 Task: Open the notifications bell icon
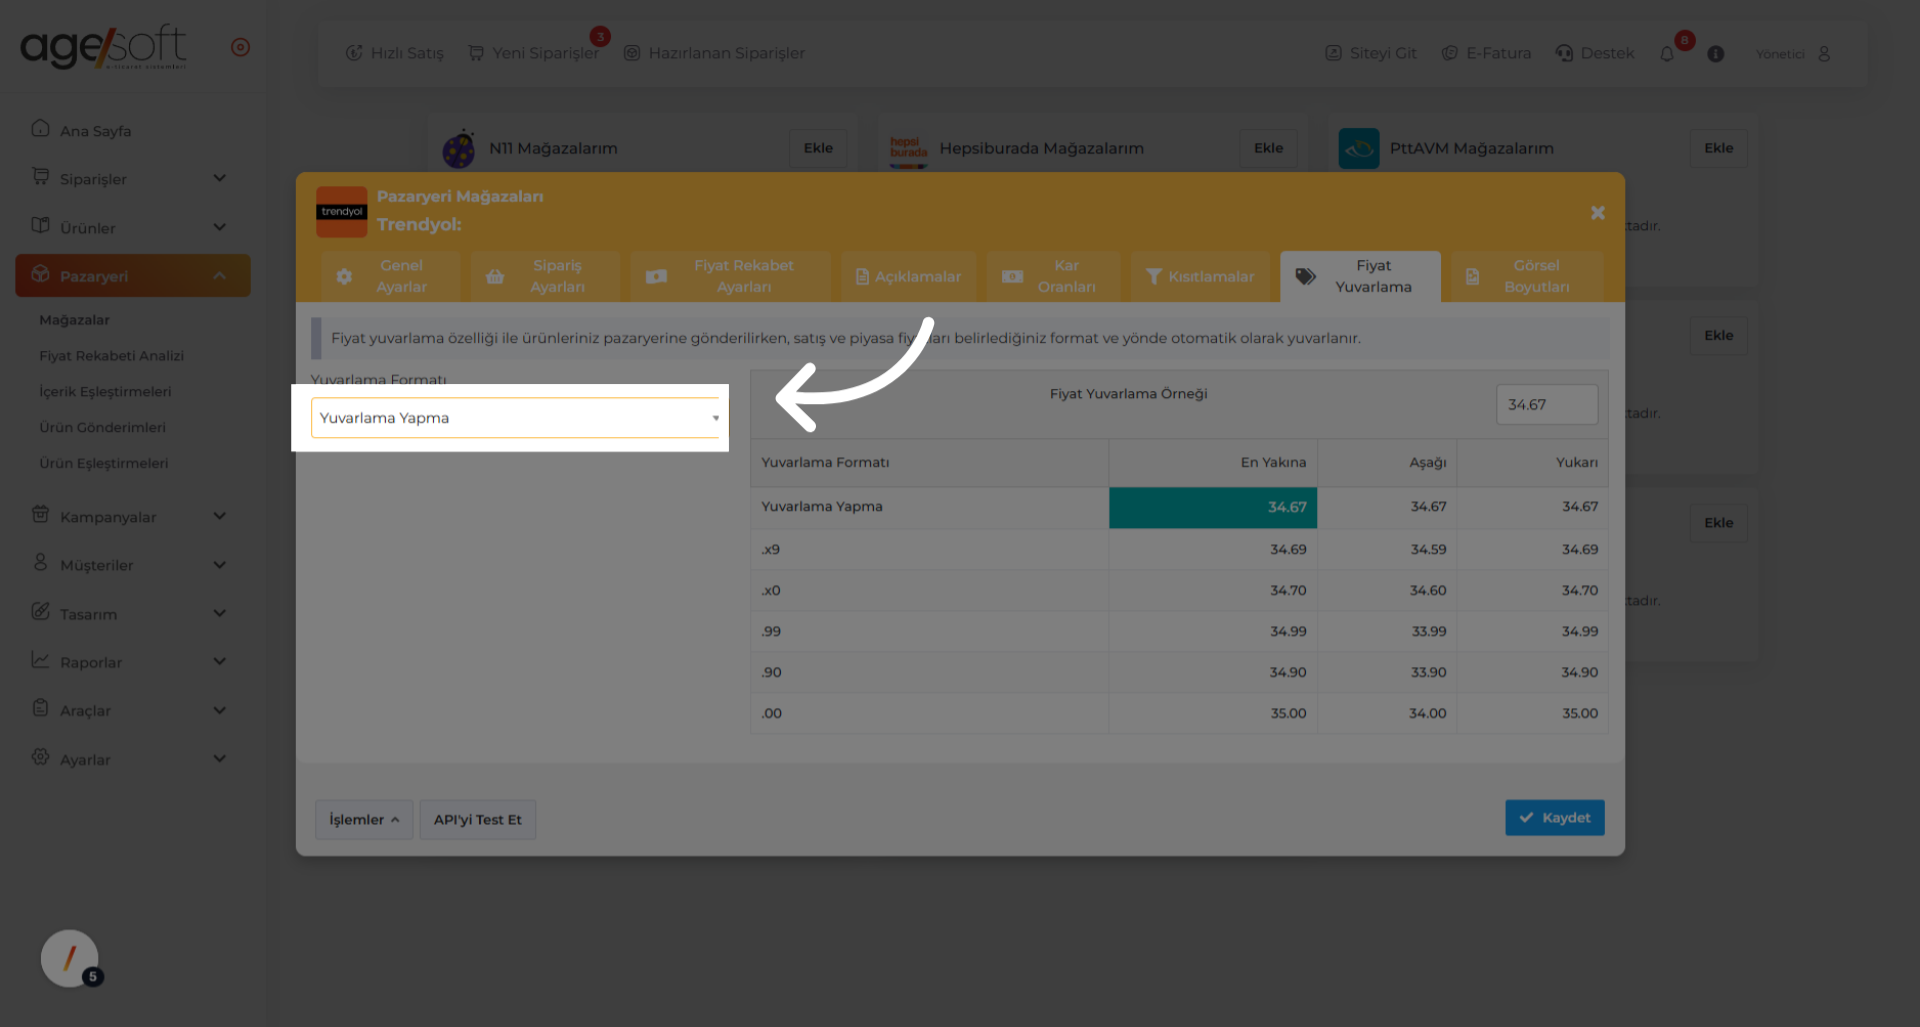click(x=1667, y=54)
